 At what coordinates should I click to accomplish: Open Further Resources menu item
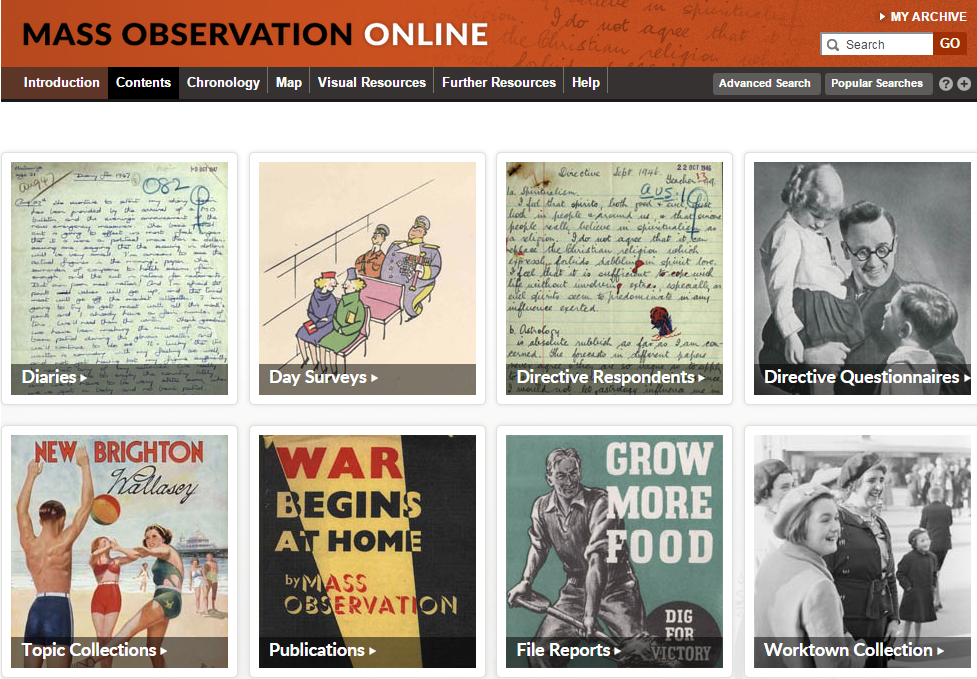point(498,82)
